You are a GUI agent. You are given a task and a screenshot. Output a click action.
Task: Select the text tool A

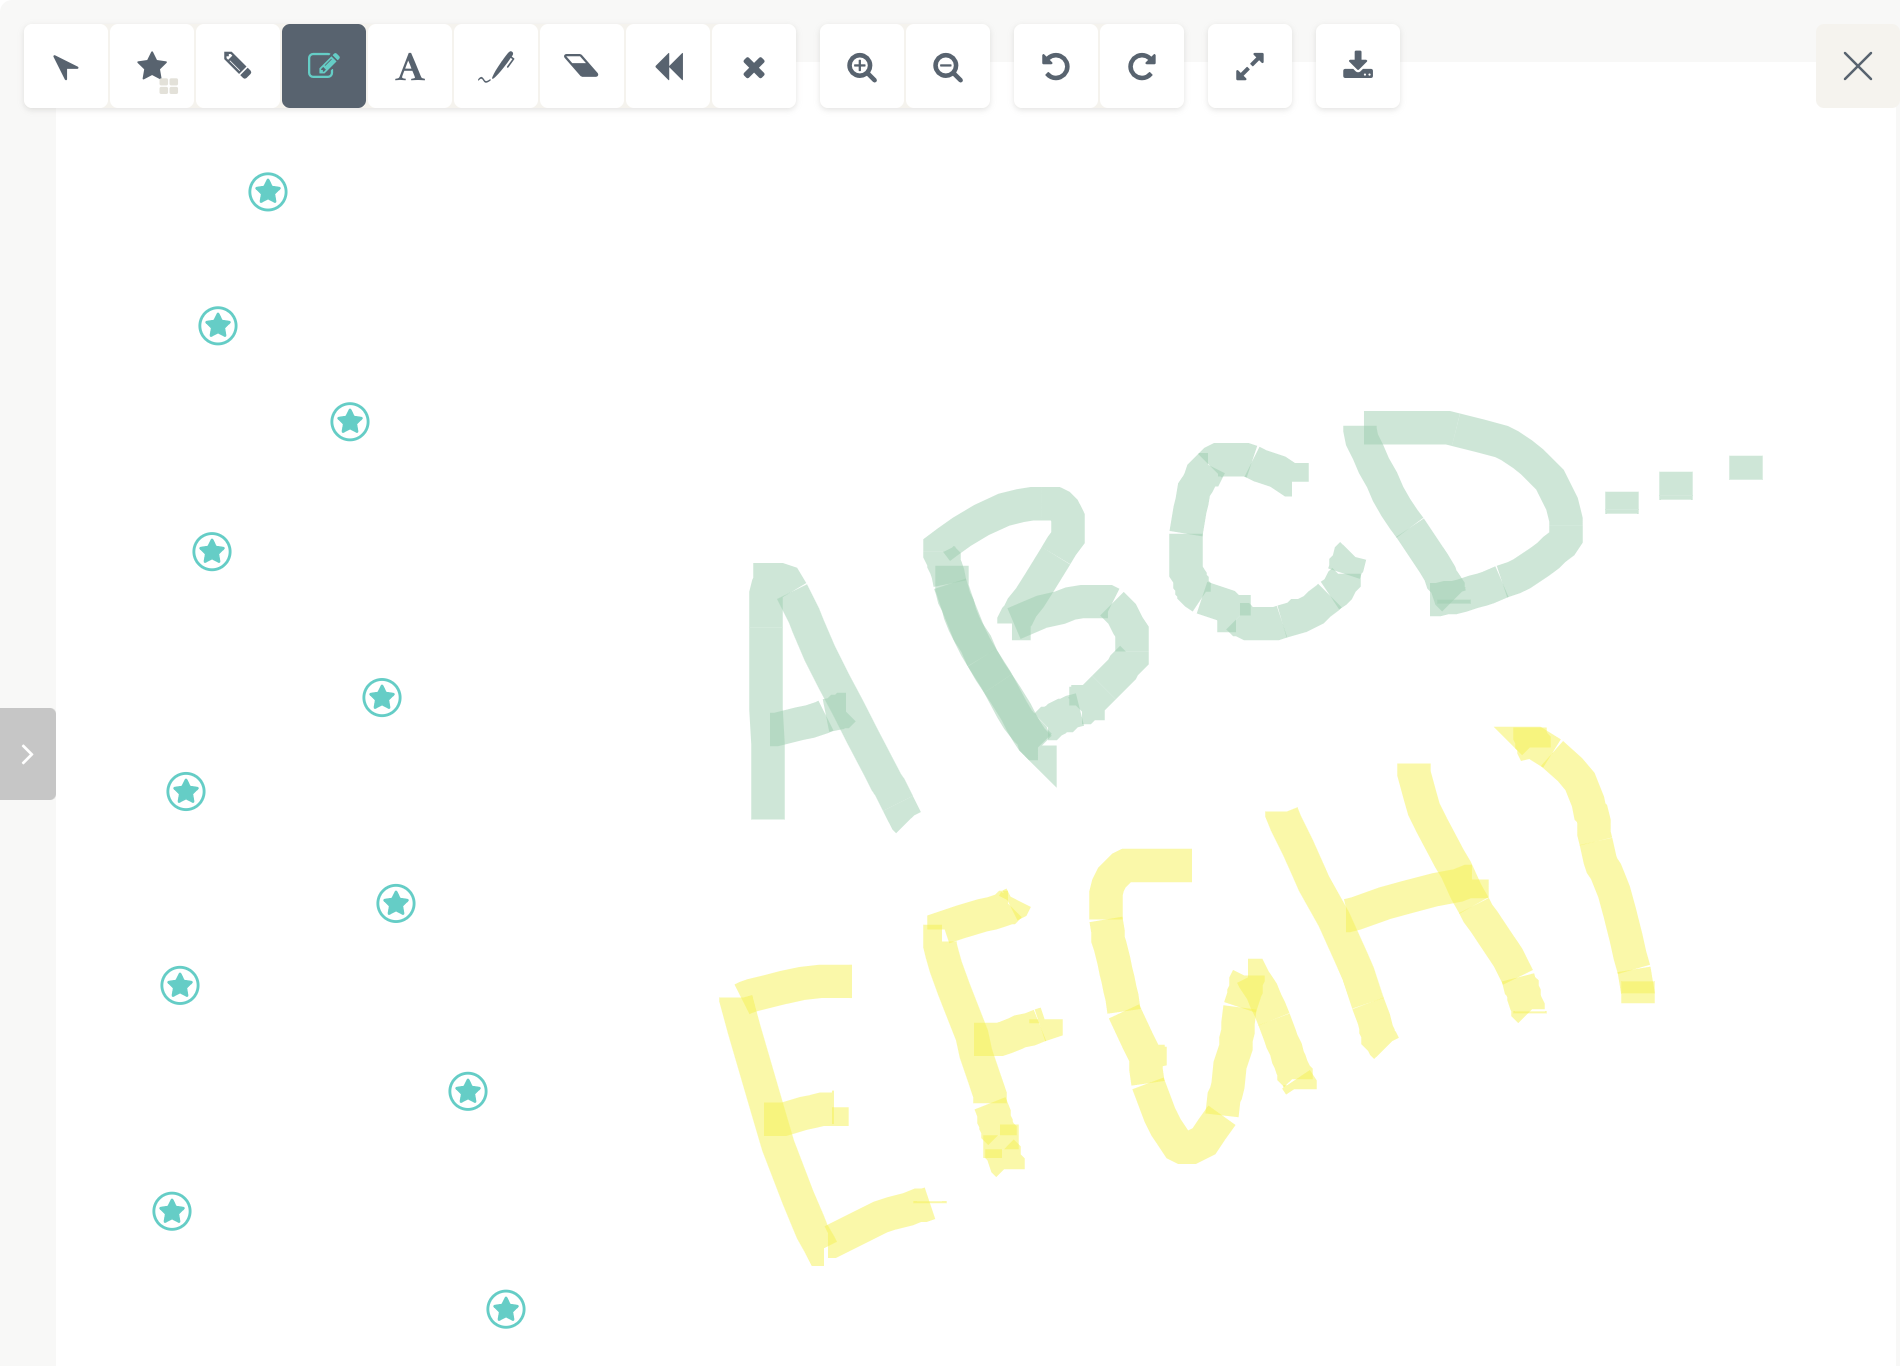point(410,66)
